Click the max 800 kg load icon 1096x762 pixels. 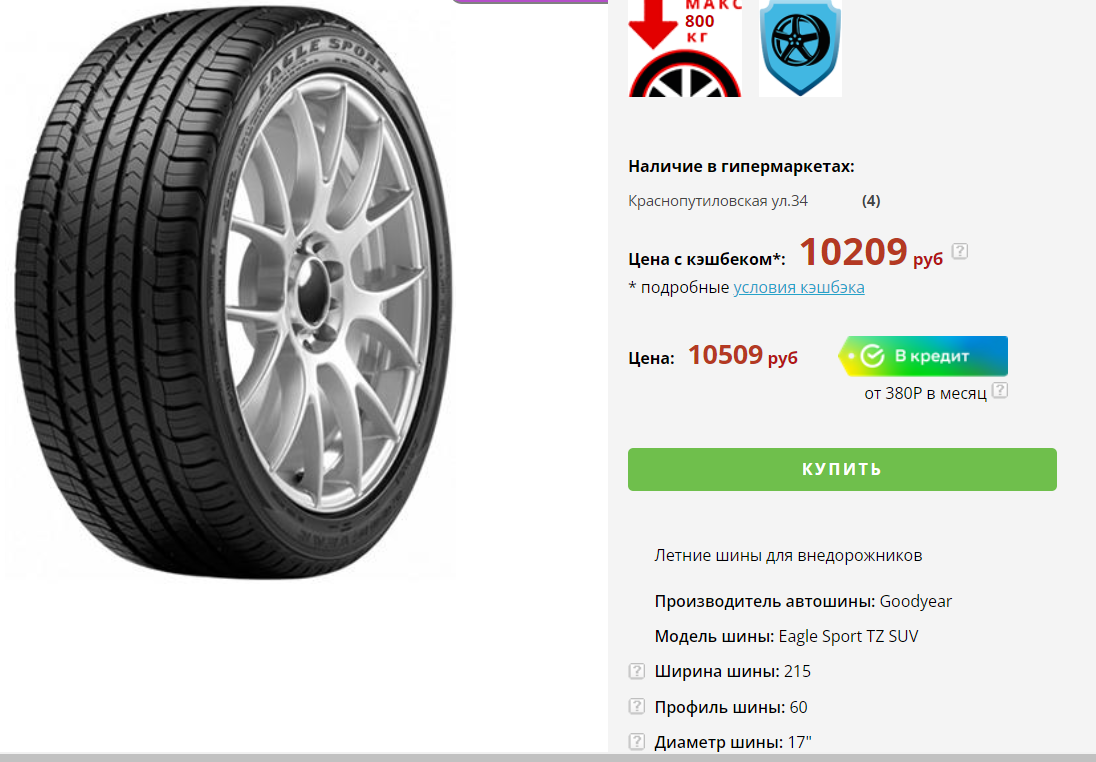[x=685, y=48]
